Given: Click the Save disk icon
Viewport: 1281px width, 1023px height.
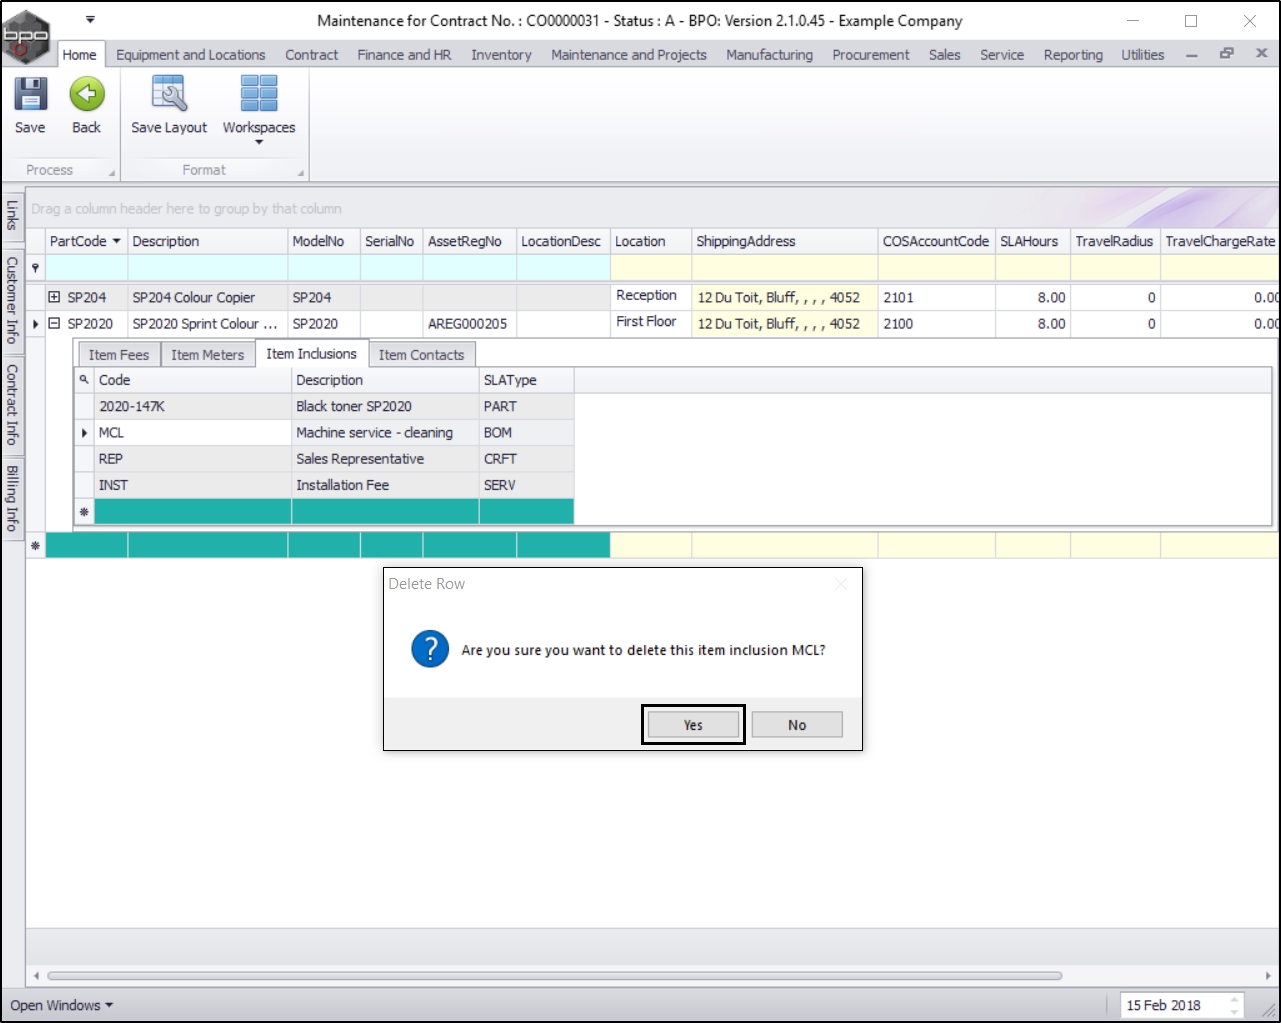Looking at the screenshot, I should tap(30, 95).
